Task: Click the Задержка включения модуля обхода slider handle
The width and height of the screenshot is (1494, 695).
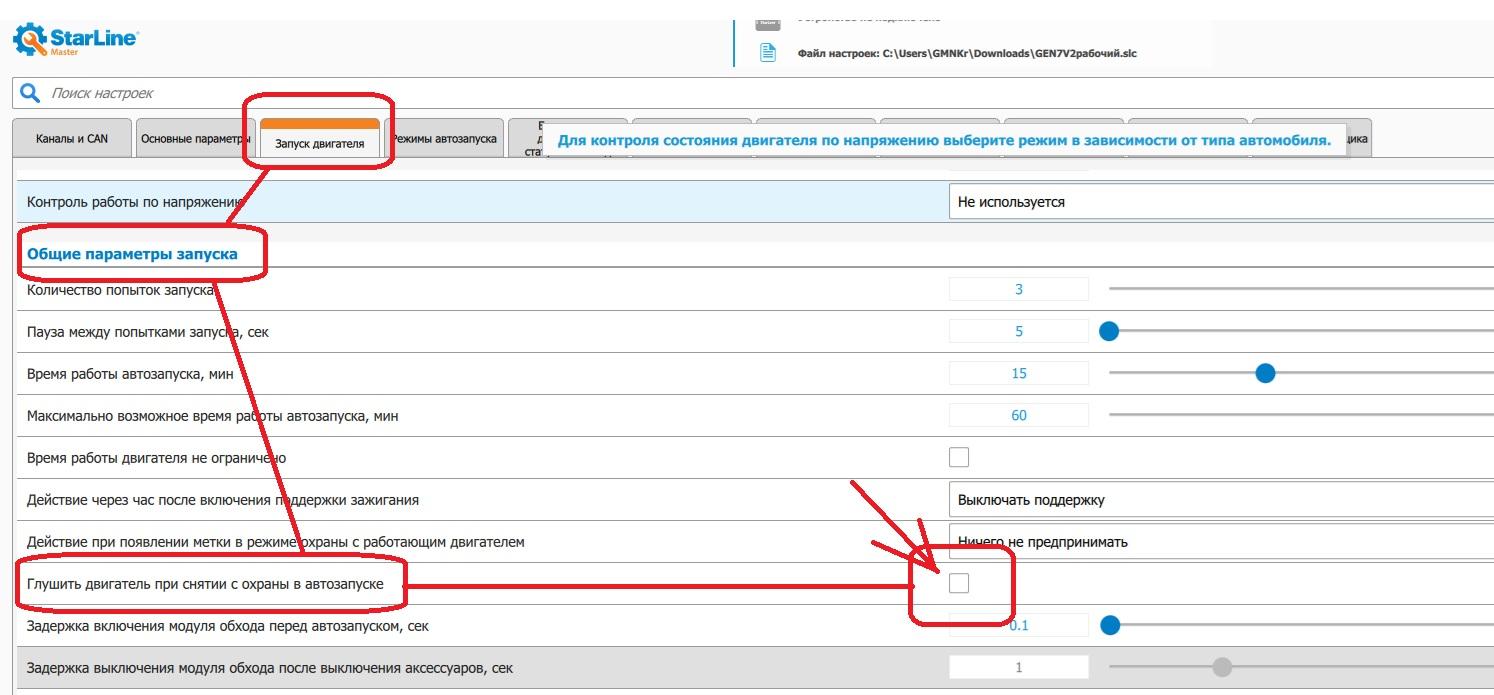Action: coord(1109,625)
